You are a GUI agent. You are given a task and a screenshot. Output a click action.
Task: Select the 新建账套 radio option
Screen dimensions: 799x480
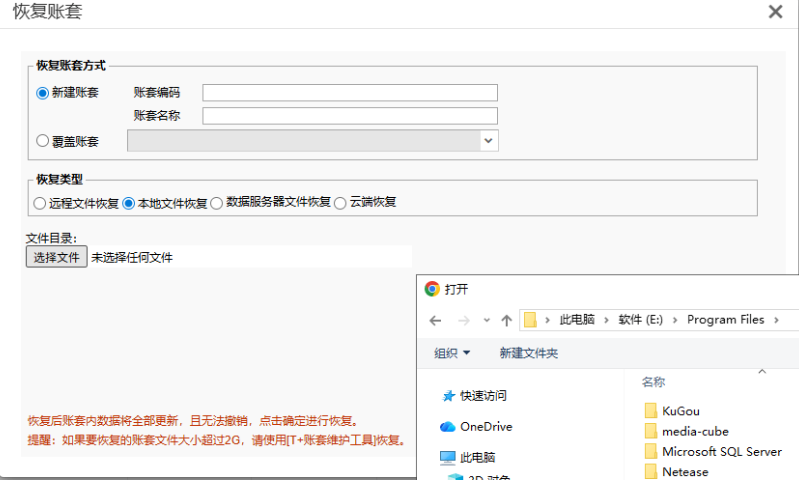[x=42, y=93]
